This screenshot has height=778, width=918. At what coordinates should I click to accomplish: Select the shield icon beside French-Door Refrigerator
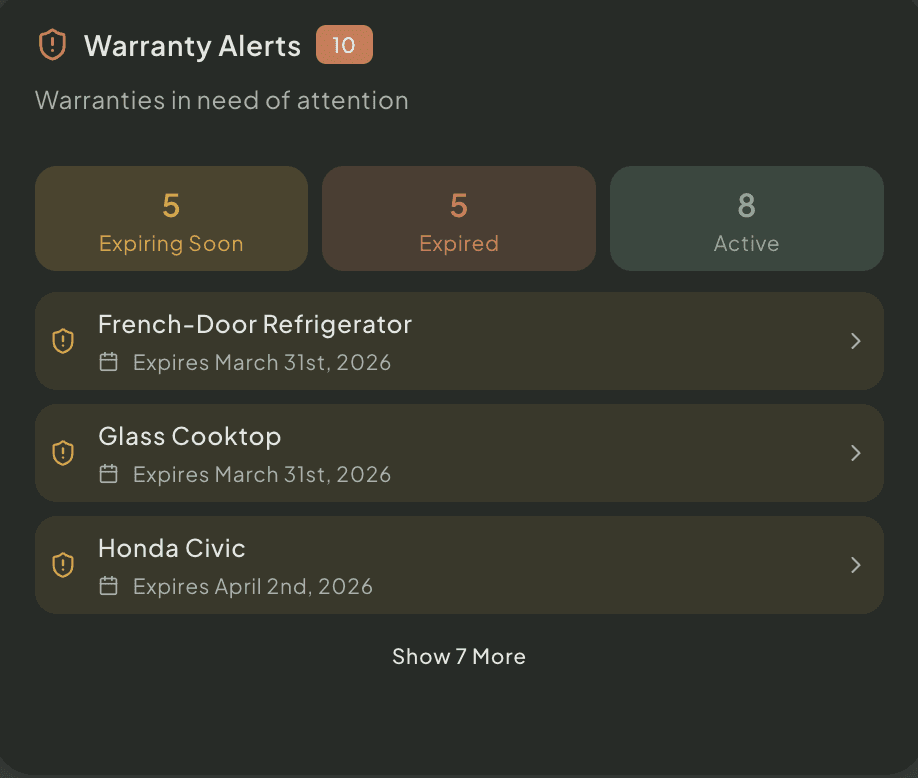pos(63,341)
